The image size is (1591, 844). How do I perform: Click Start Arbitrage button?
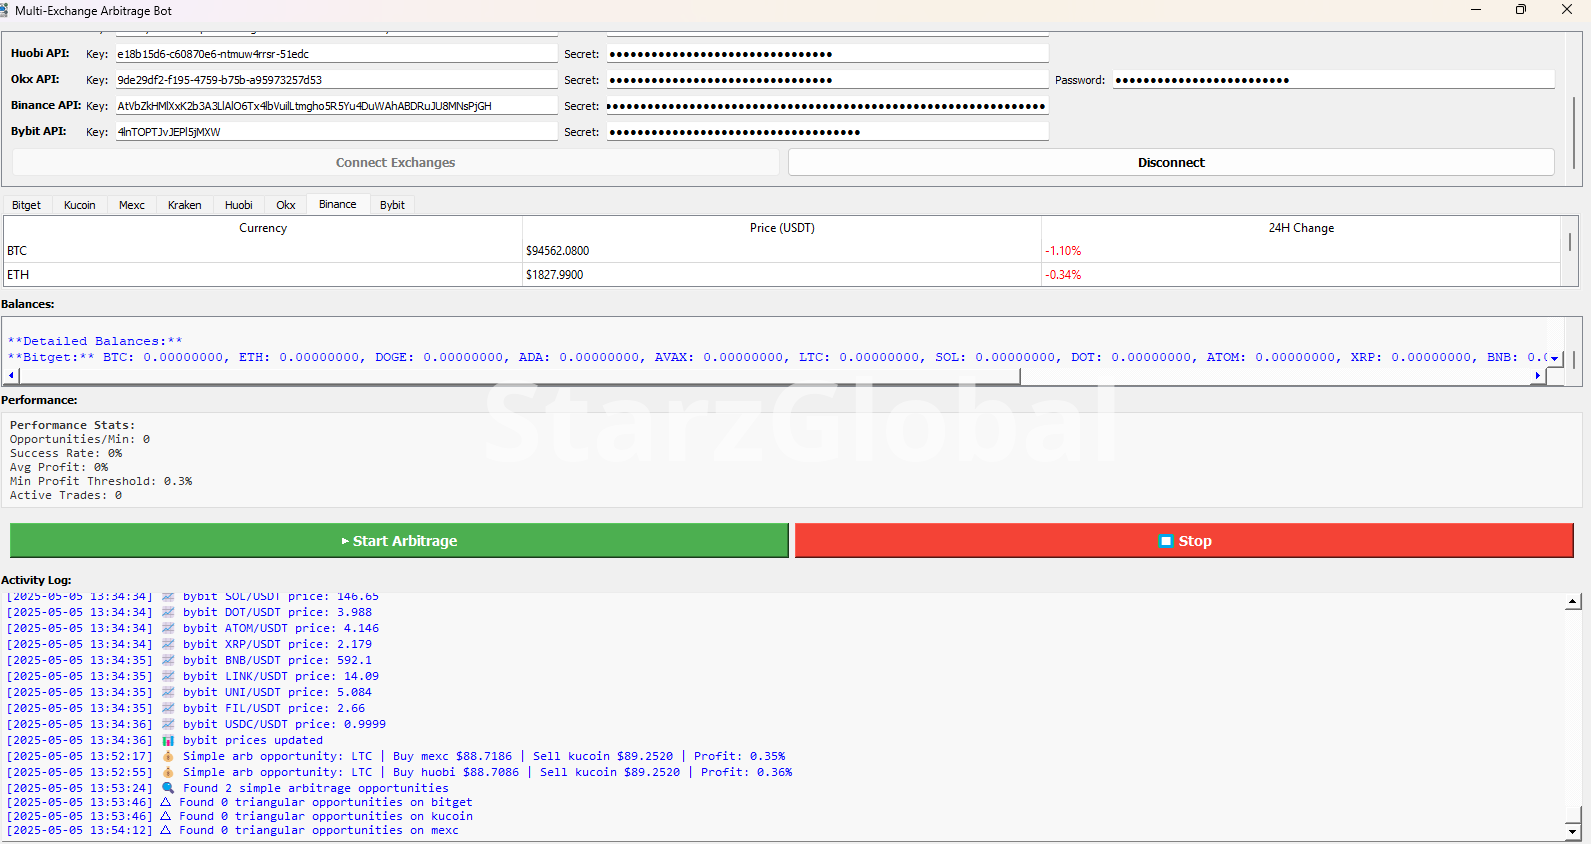point(399,541)
